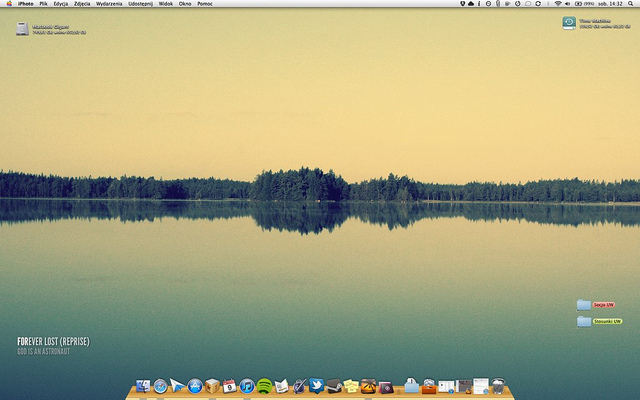Image resolution: width=640 pixels, height=400 pixels.
Task: Open the Sparrow paper-plane mail app
Action: [177, 385]
